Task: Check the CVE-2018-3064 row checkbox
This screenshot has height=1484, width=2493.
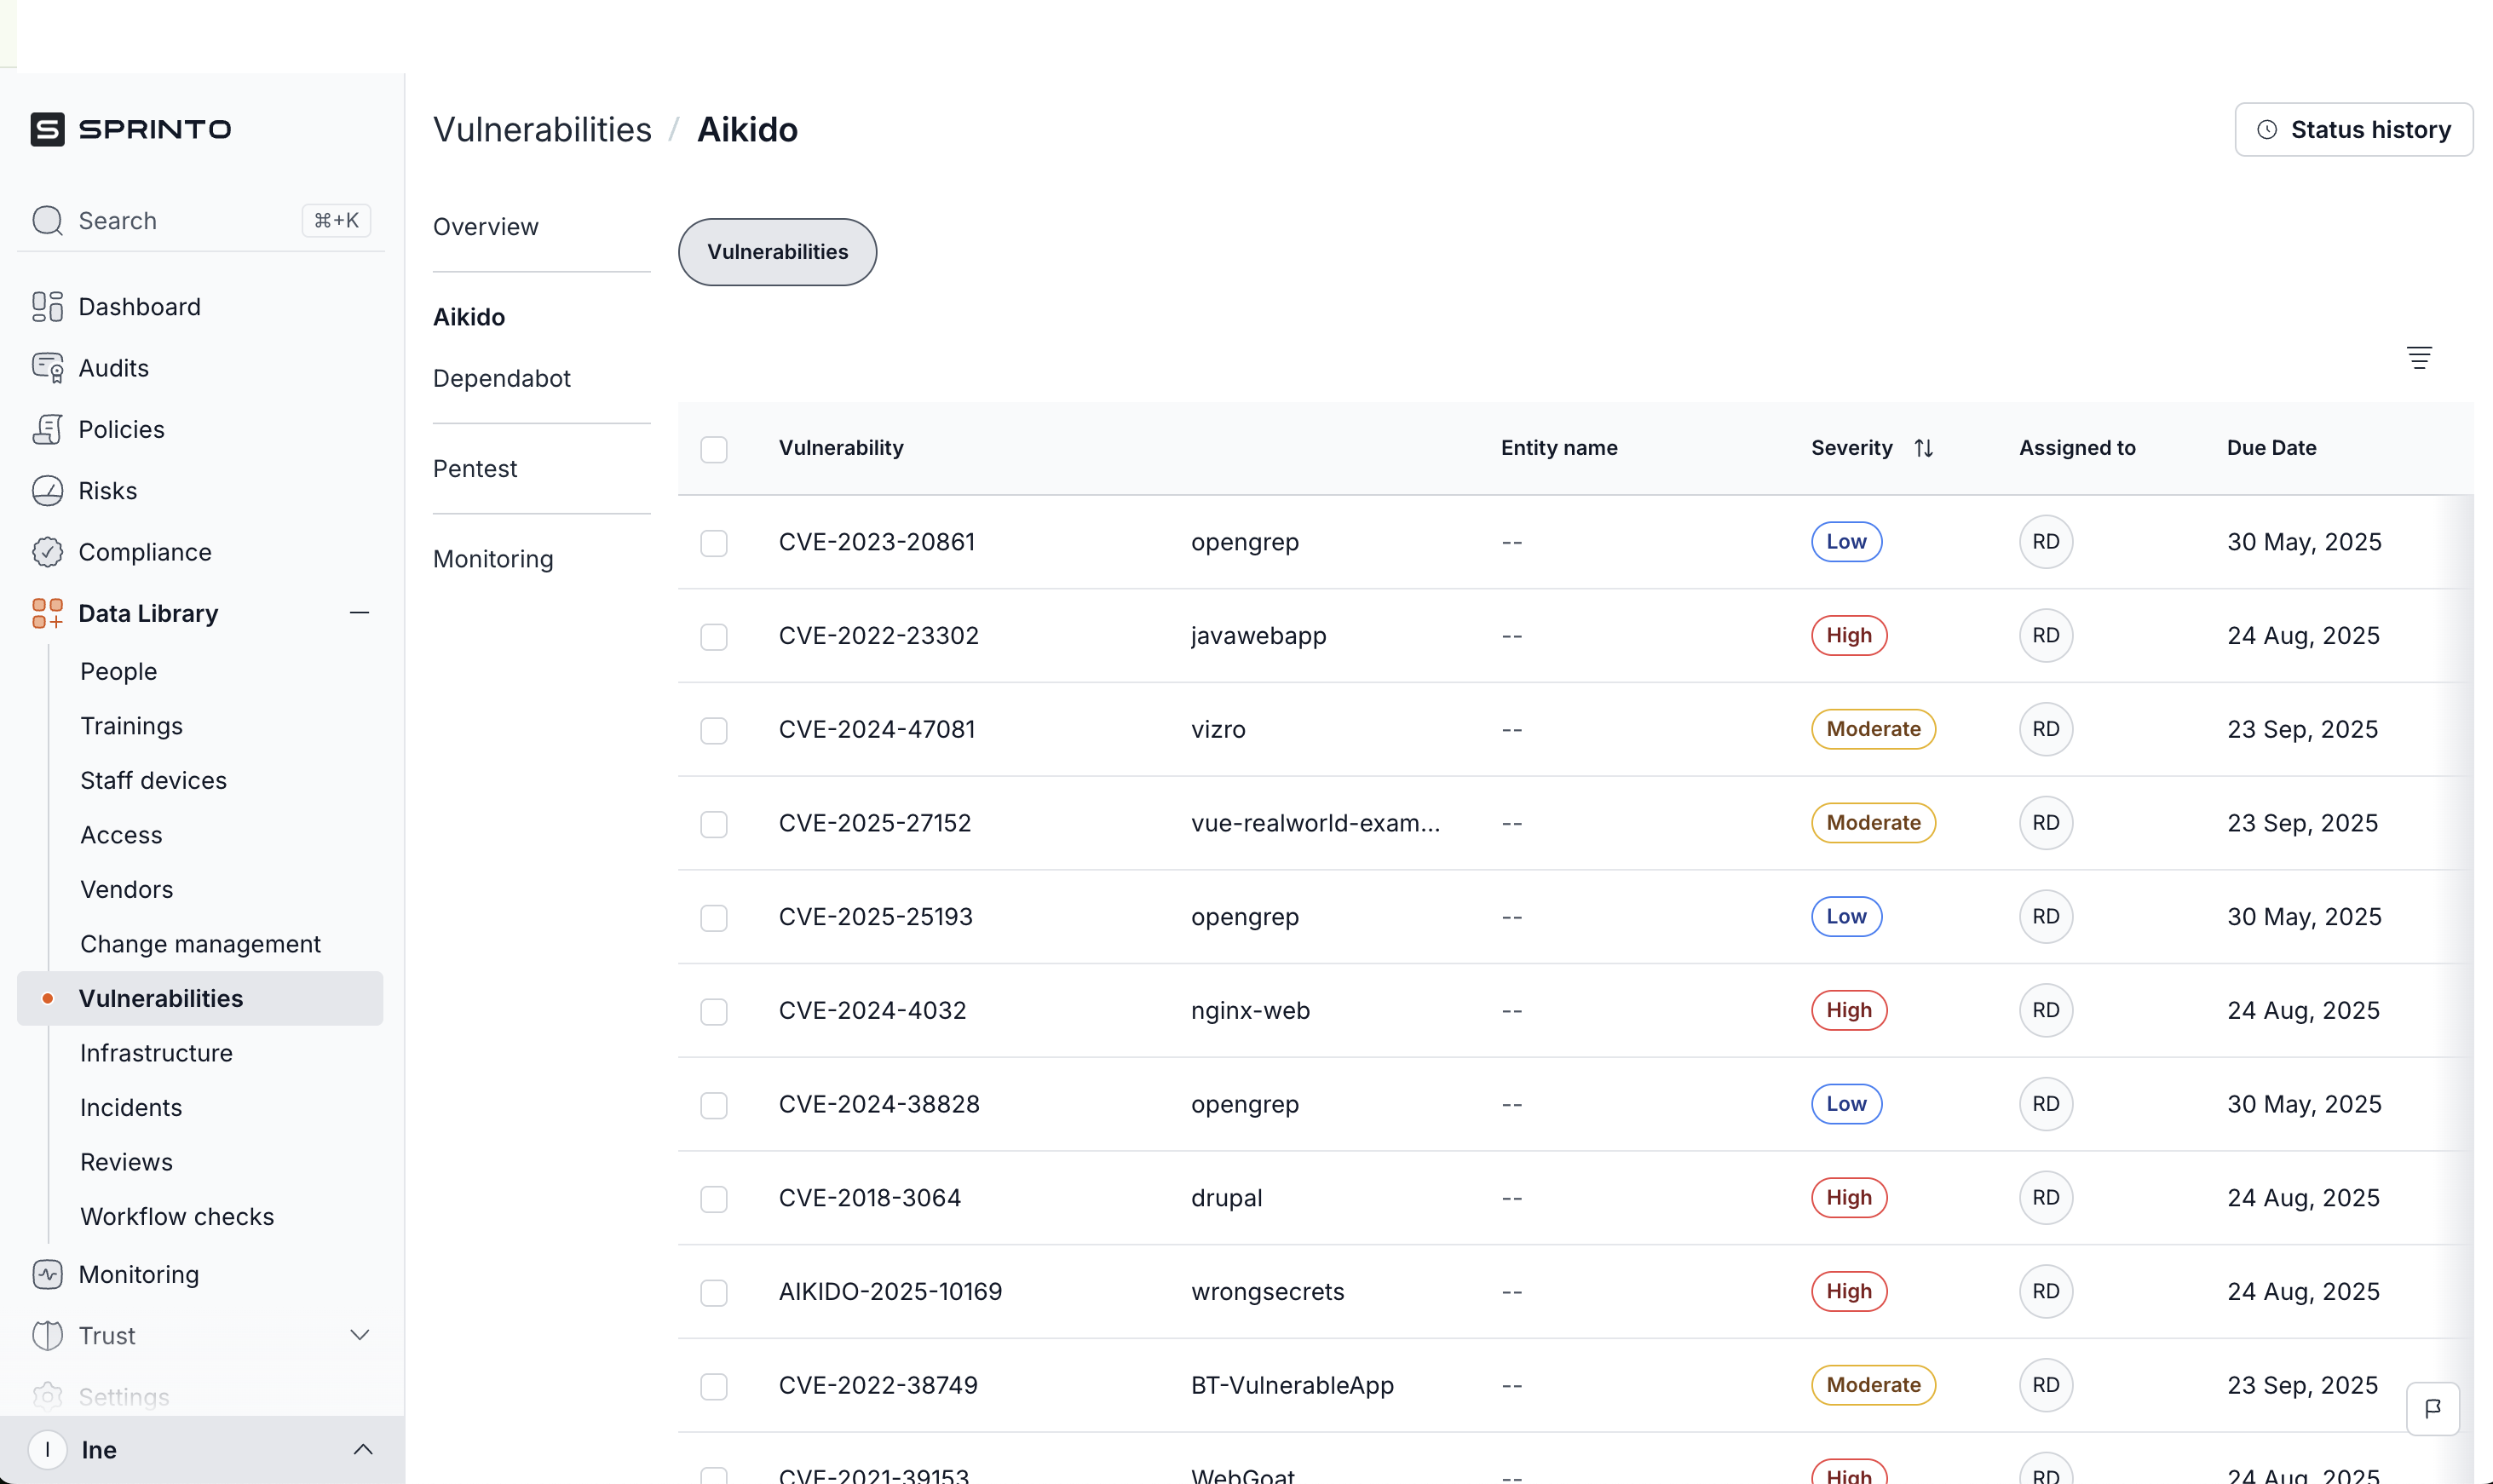Action: coord(713,1199)
